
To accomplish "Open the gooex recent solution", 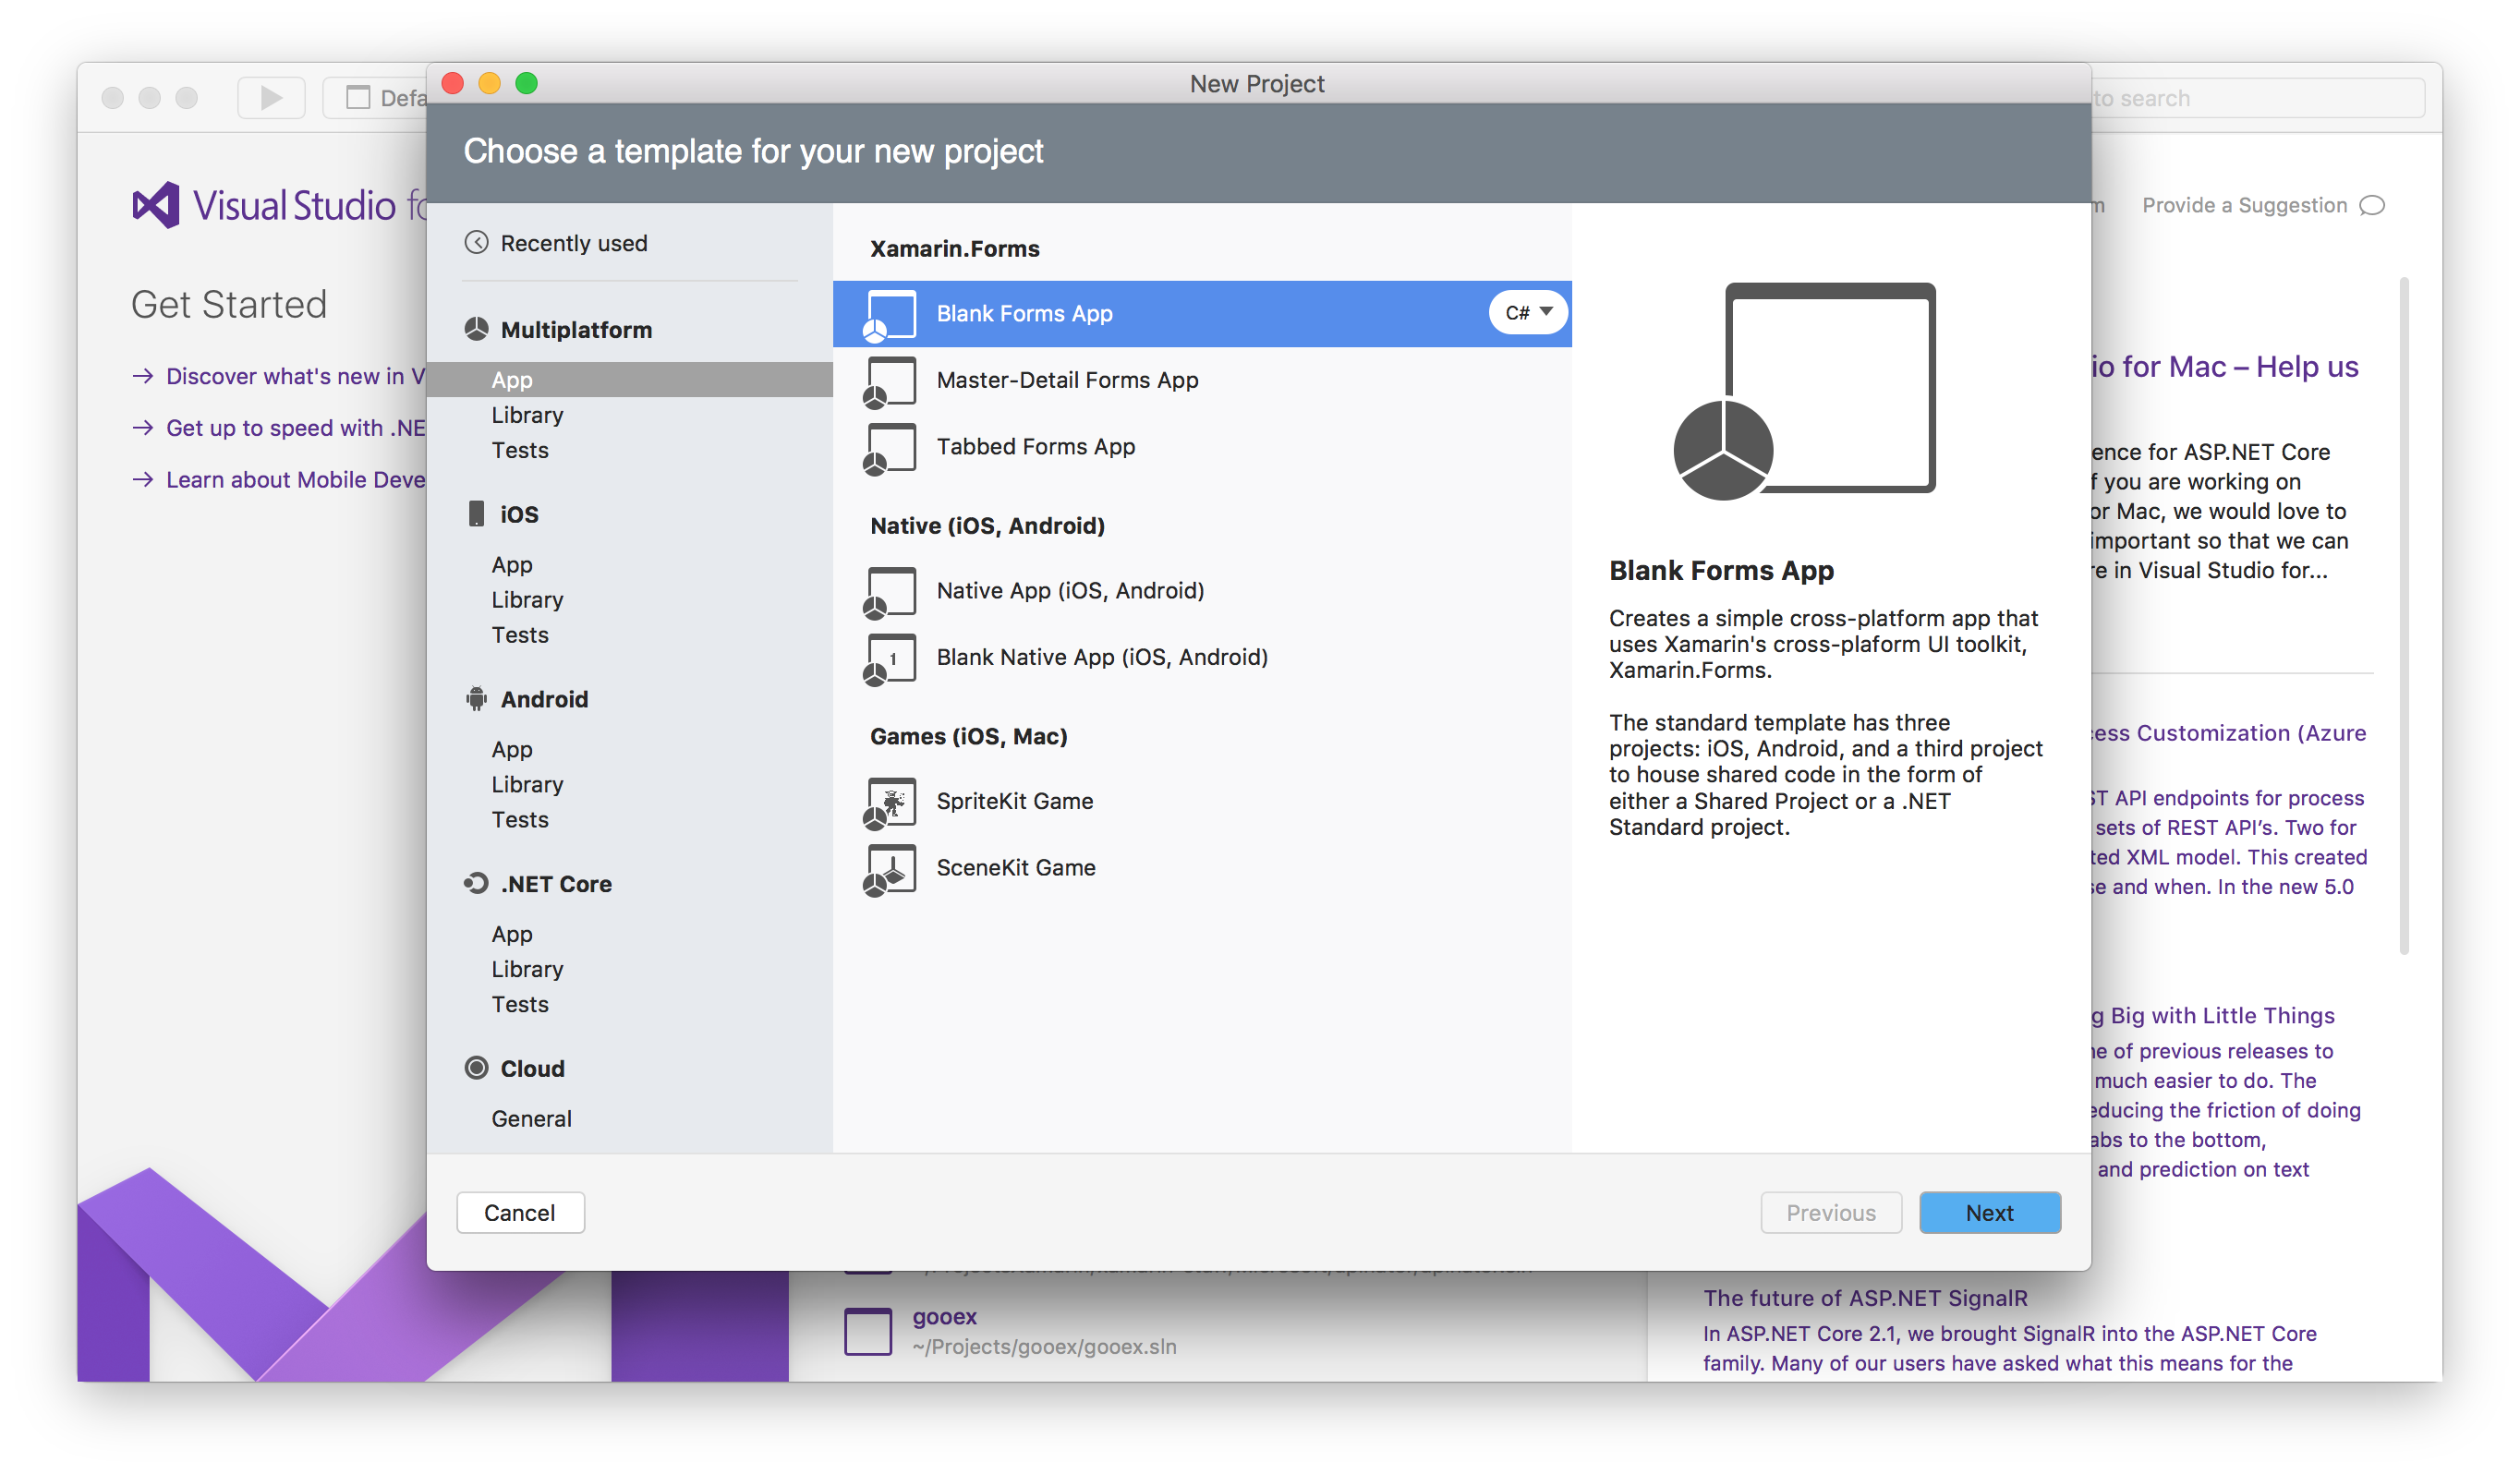I will (x=944, y=1317).
